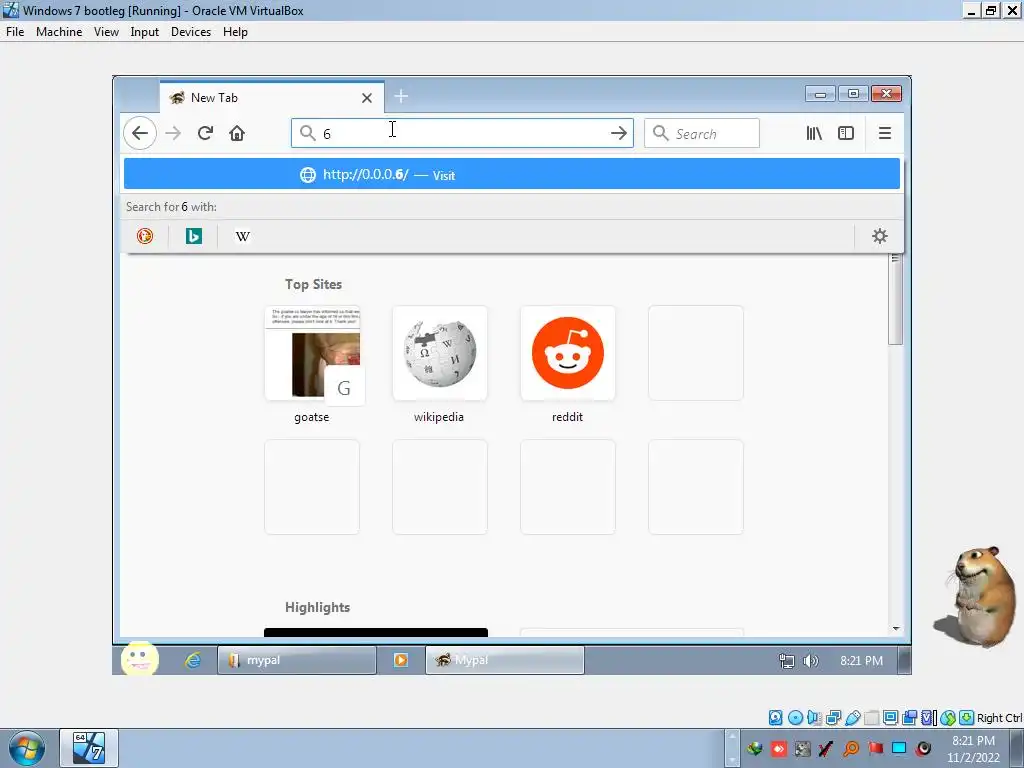Click the VirtualBox display status icon
Screen dimensions: 1024x768
(x=890, y=718)
